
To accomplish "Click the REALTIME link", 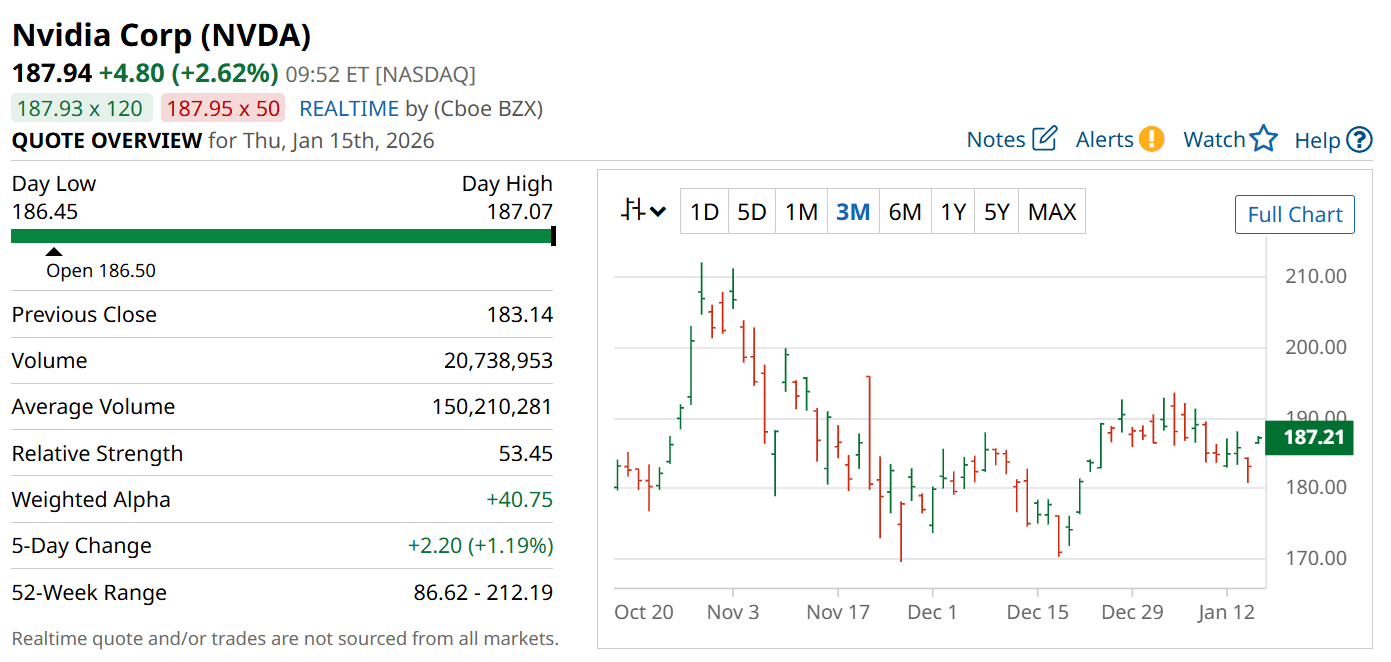I will (x=350, y=108).
